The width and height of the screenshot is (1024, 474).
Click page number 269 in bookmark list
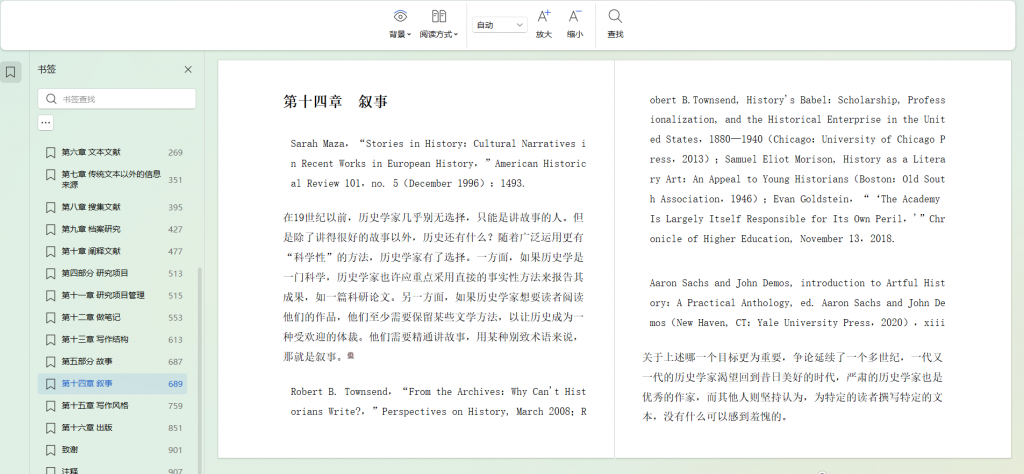coord(175,153)
